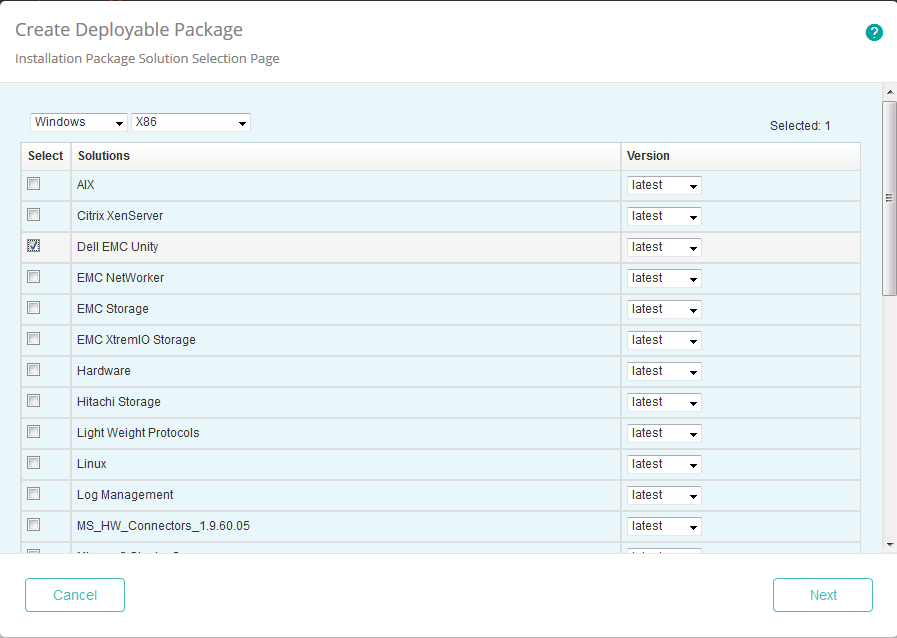This screenshot has height=638, width=897.
Task: Check the Hardware solution checkbox
Action: 33,370
